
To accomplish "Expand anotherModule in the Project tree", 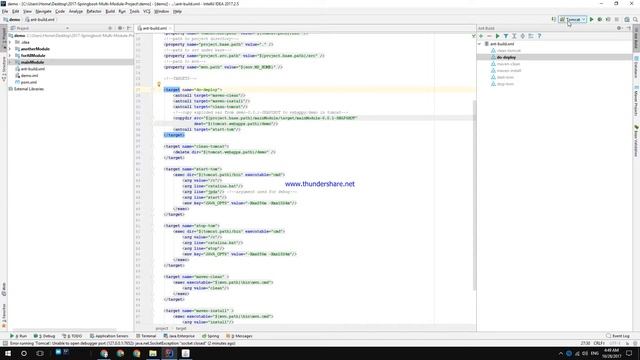I will (10, 49).
